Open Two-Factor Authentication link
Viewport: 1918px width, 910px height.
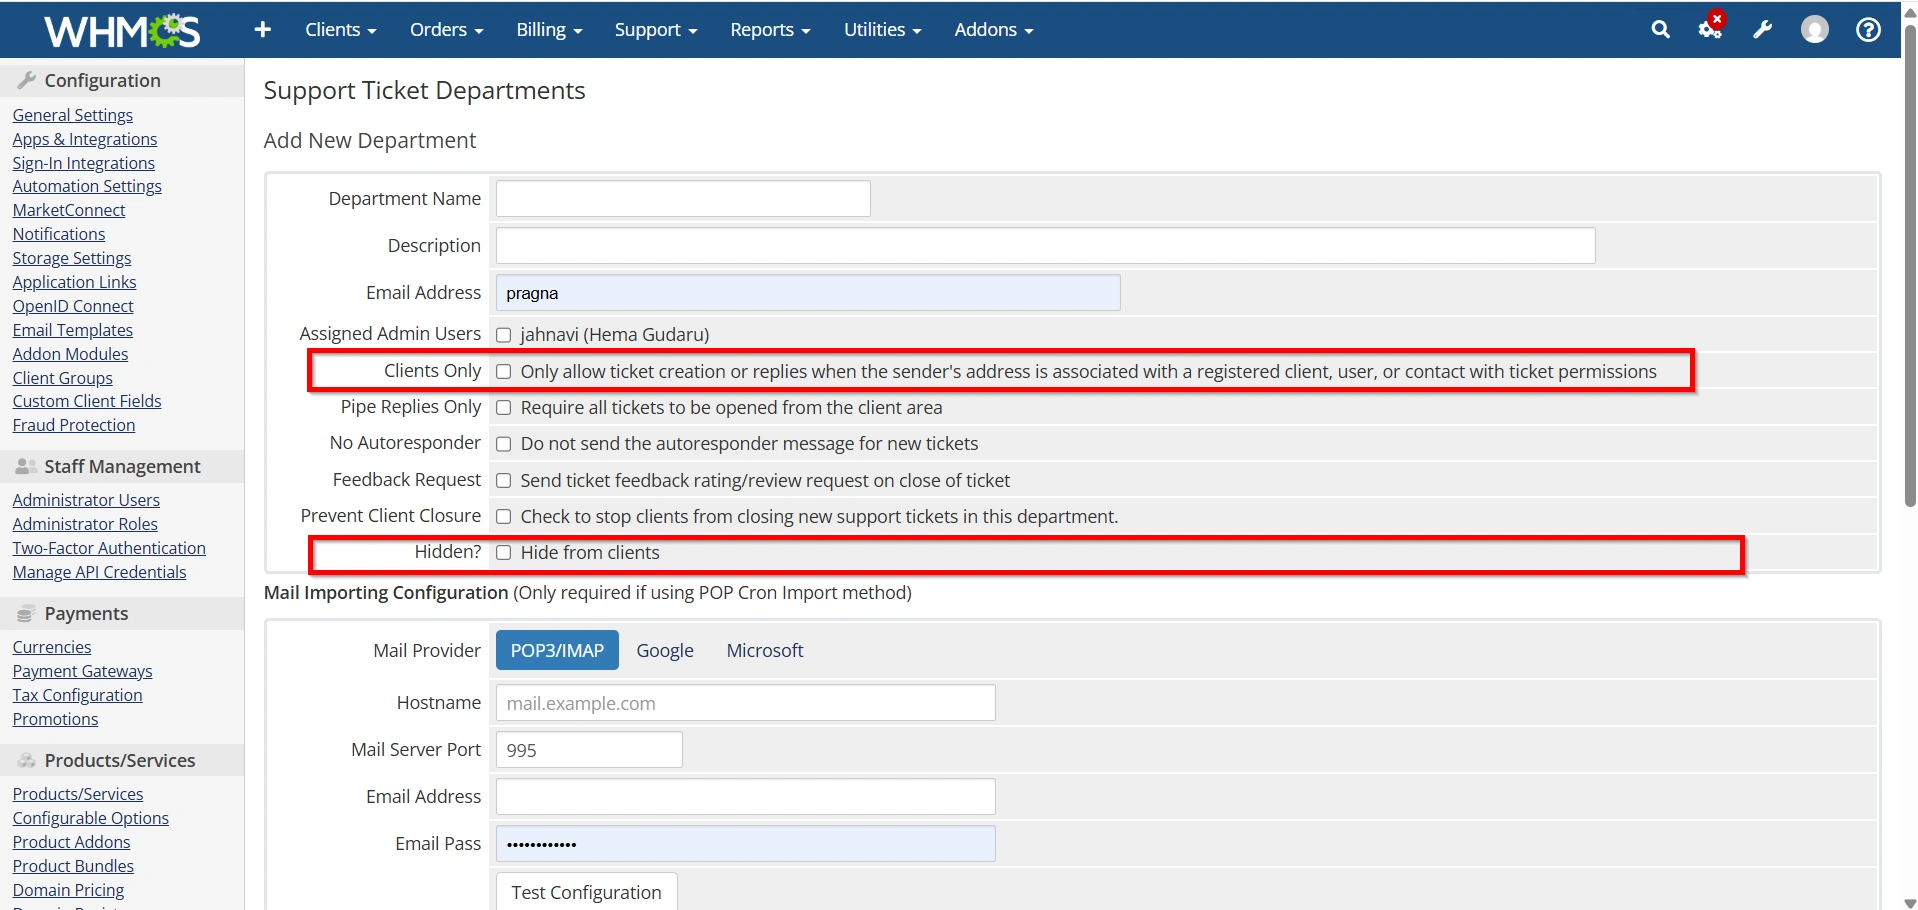(109, 548)
